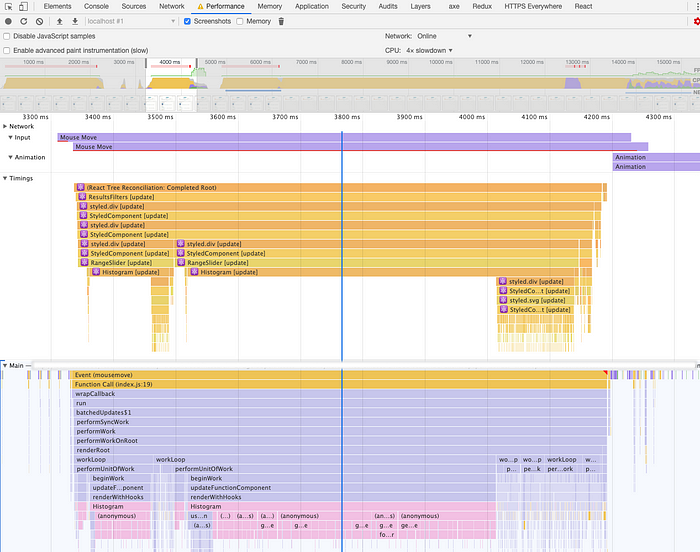Open the Application tab
This screenshot has width=700, height=552.
pyautogui.click(x=312, y=7)
